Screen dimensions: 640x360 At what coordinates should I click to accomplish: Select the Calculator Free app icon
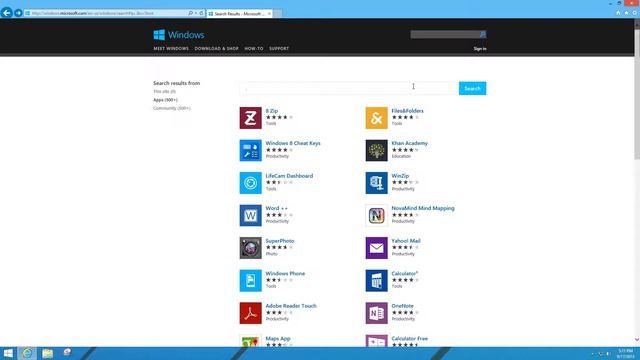pos(376,341)
